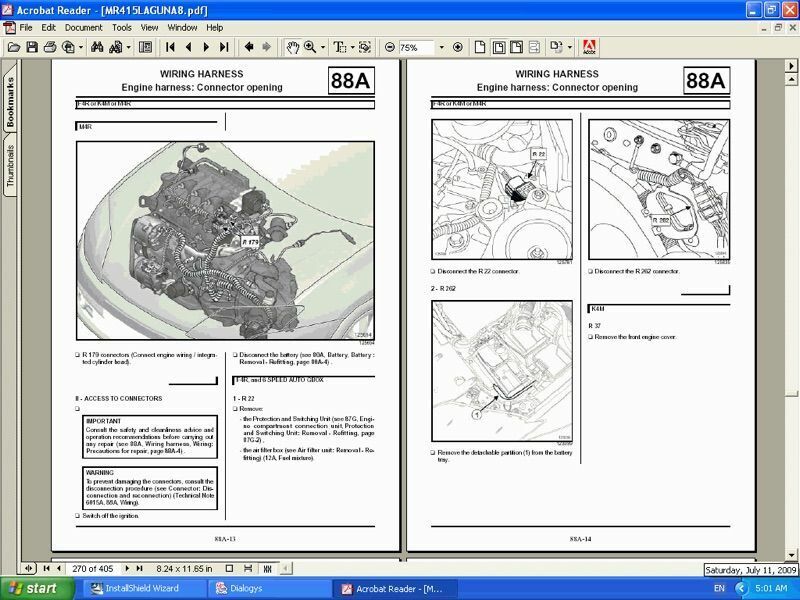Go to last page from status bar
800x600 pixels.
pos(139,568)
